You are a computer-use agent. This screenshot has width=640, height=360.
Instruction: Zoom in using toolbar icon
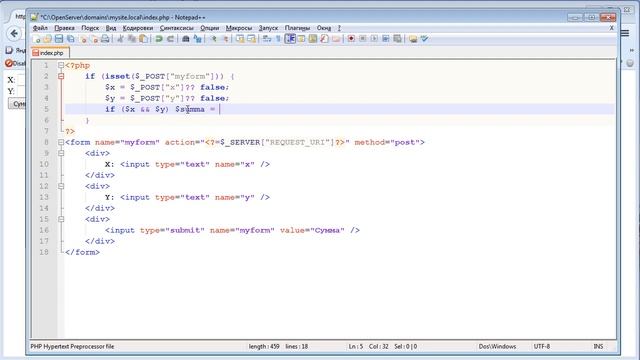[x=213, y=39]
